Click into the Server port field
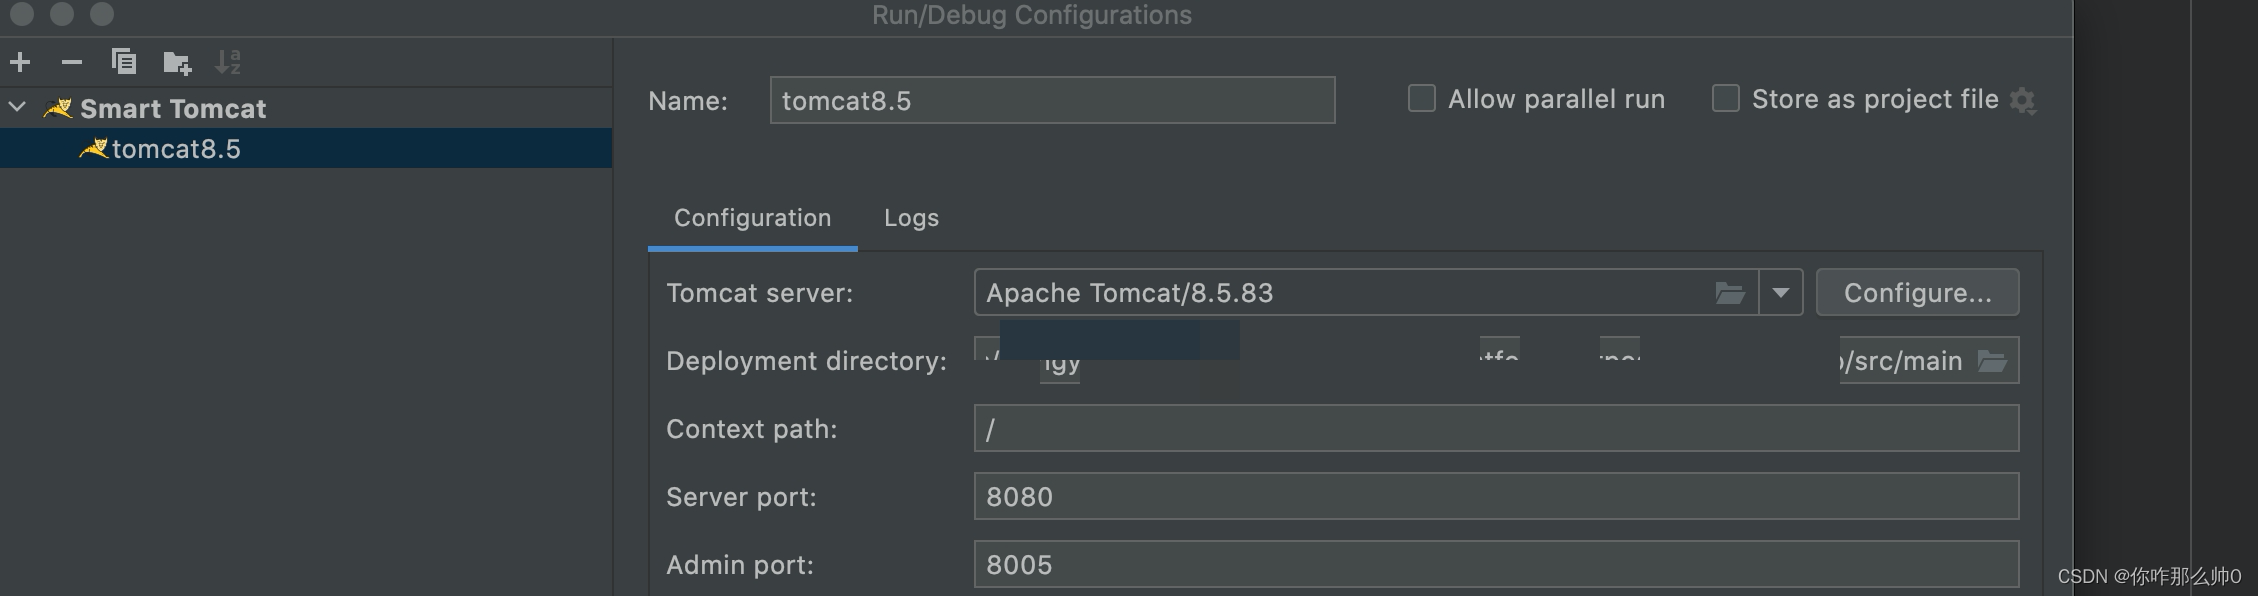 point(1496,496)
